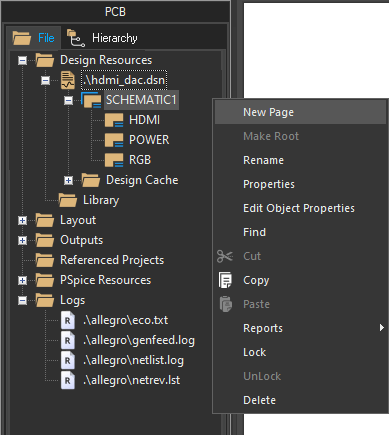Expand the Design Cache node
The width and height of the screenshot is (389, 435).
pyautogui.click(x=68, y=180)
